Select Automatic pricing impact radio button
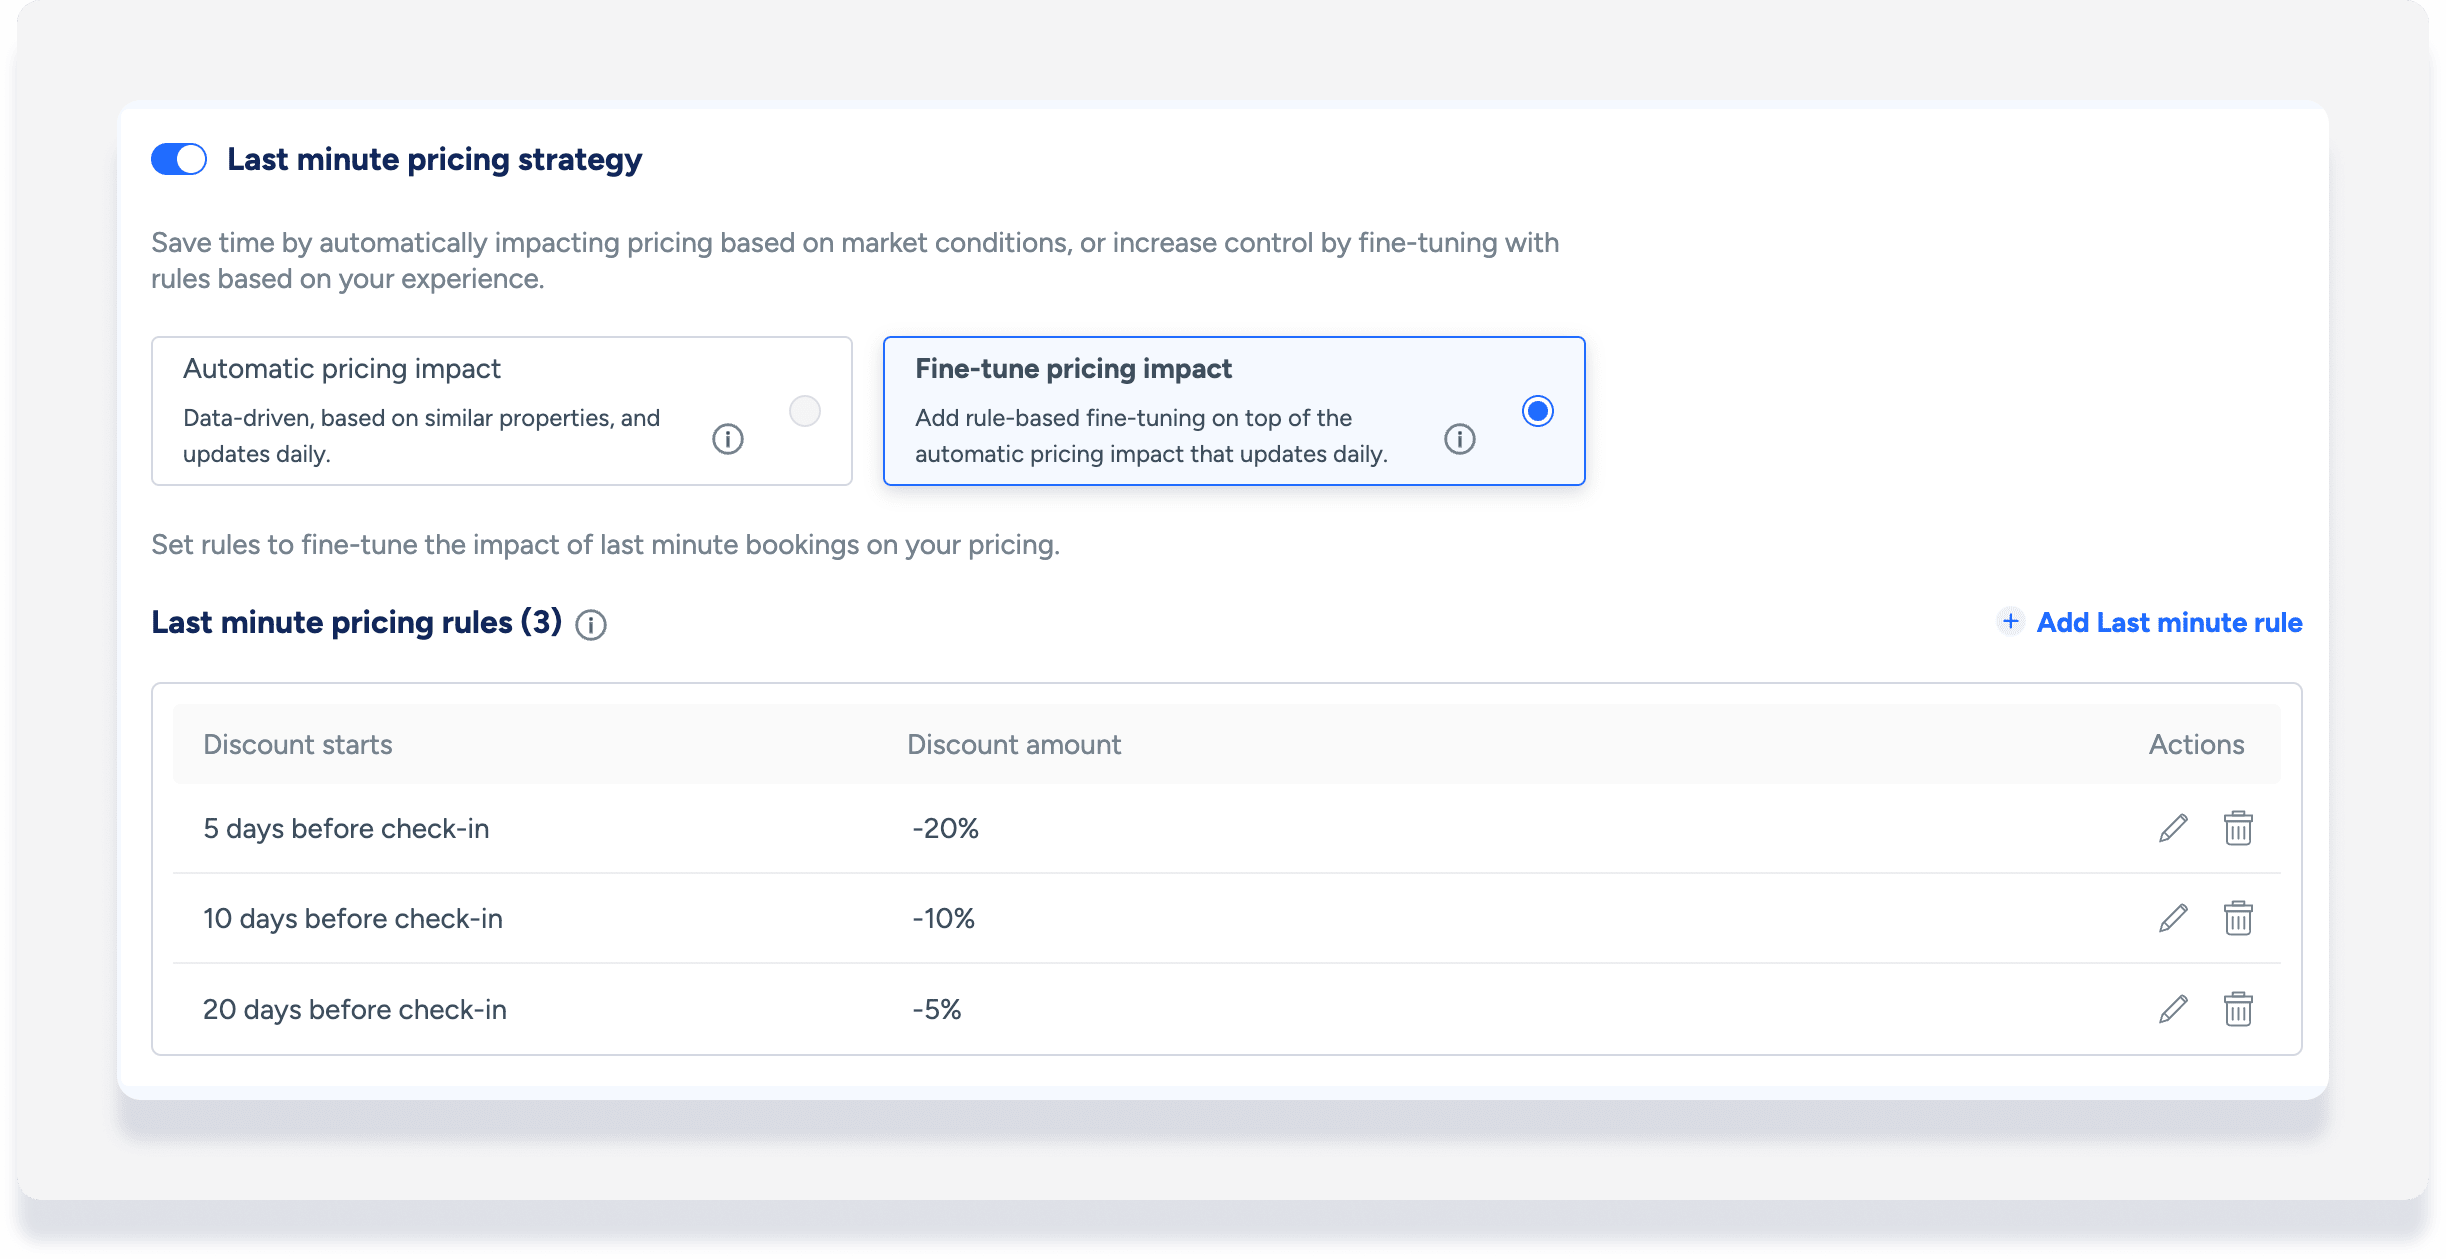This screenshot has height=1259, width=2446. pos(804,411)
